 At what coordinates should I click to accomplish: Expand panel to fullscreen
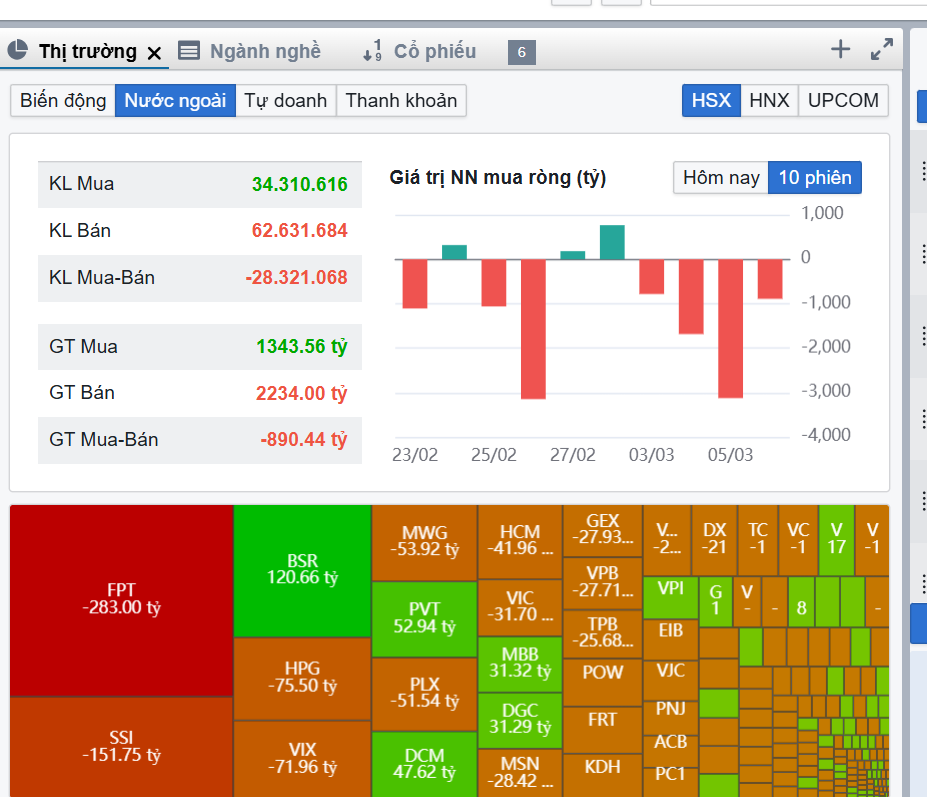(x=881, y=49)
